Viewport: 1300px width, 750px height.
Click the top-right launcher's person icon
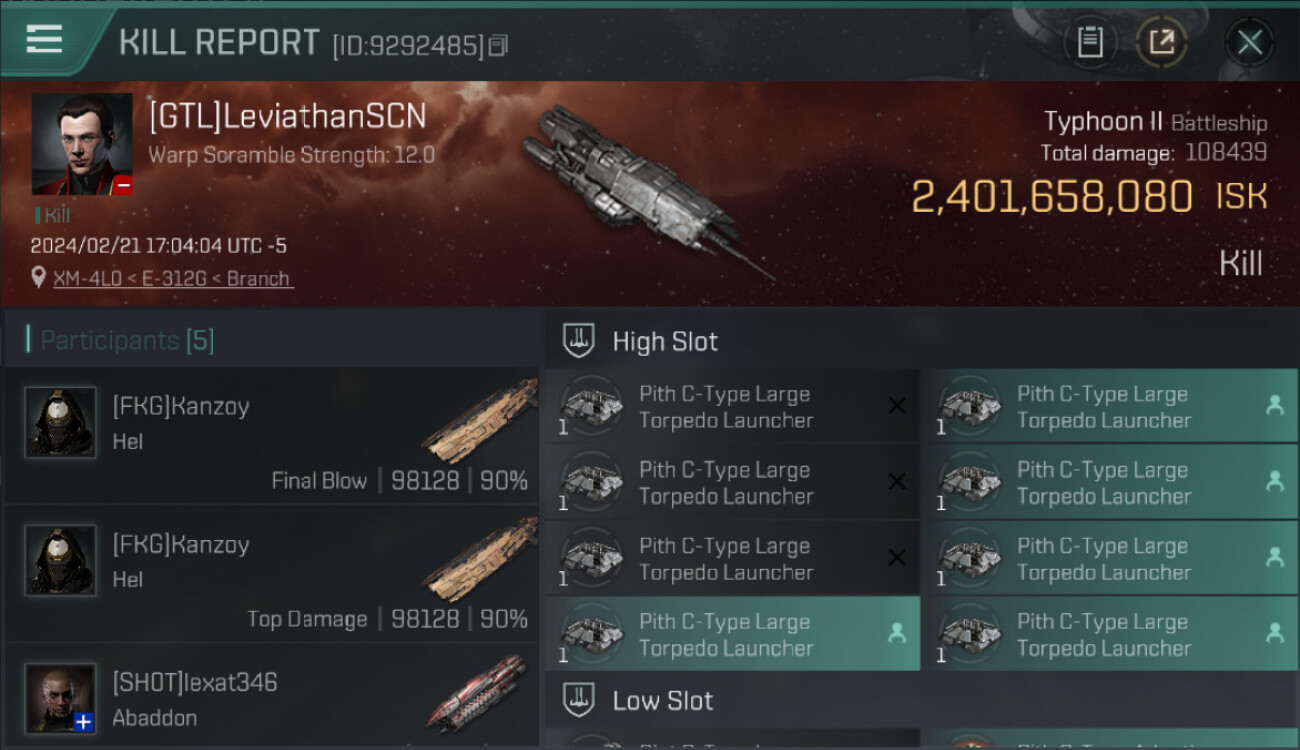pos(1275,405)
